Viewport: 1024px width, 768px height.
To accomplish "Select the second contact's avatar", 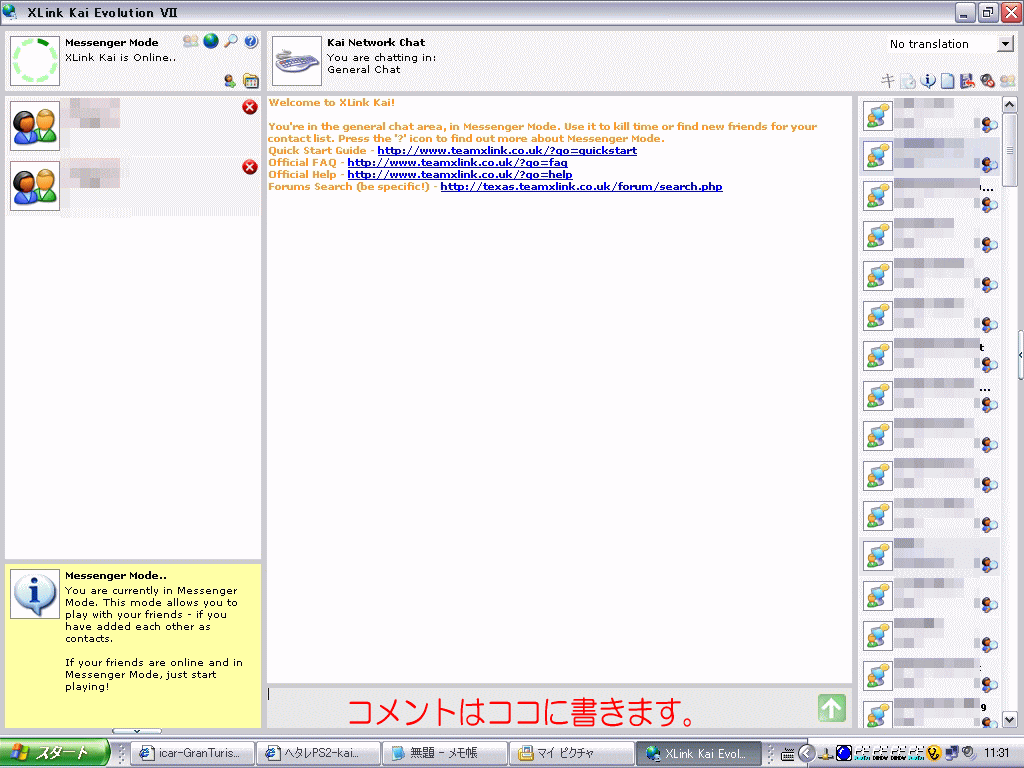I will (x=35, y=186).
